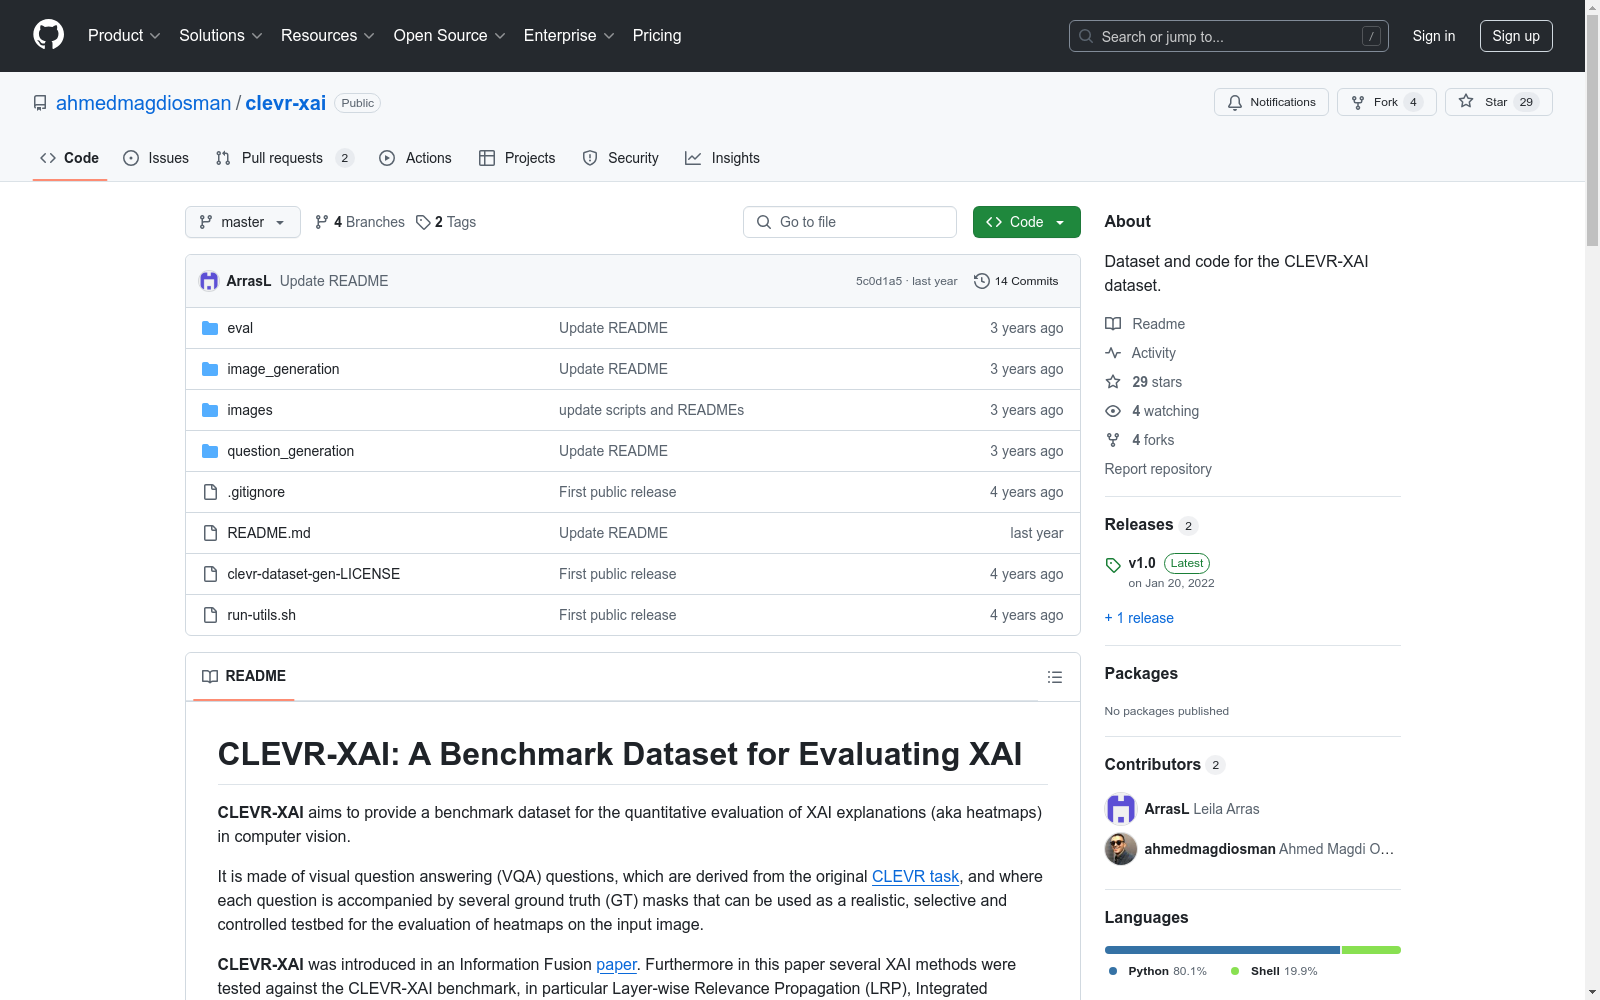This screenshot has height=1000, width=1600.
Task: Click the GitHub logo icon
Action: (48, 35)
